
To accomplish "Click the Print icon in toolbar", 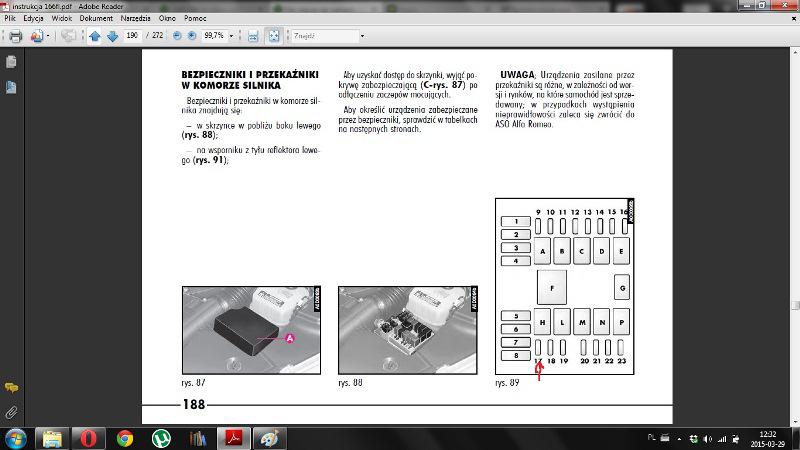I will point(16,36).
